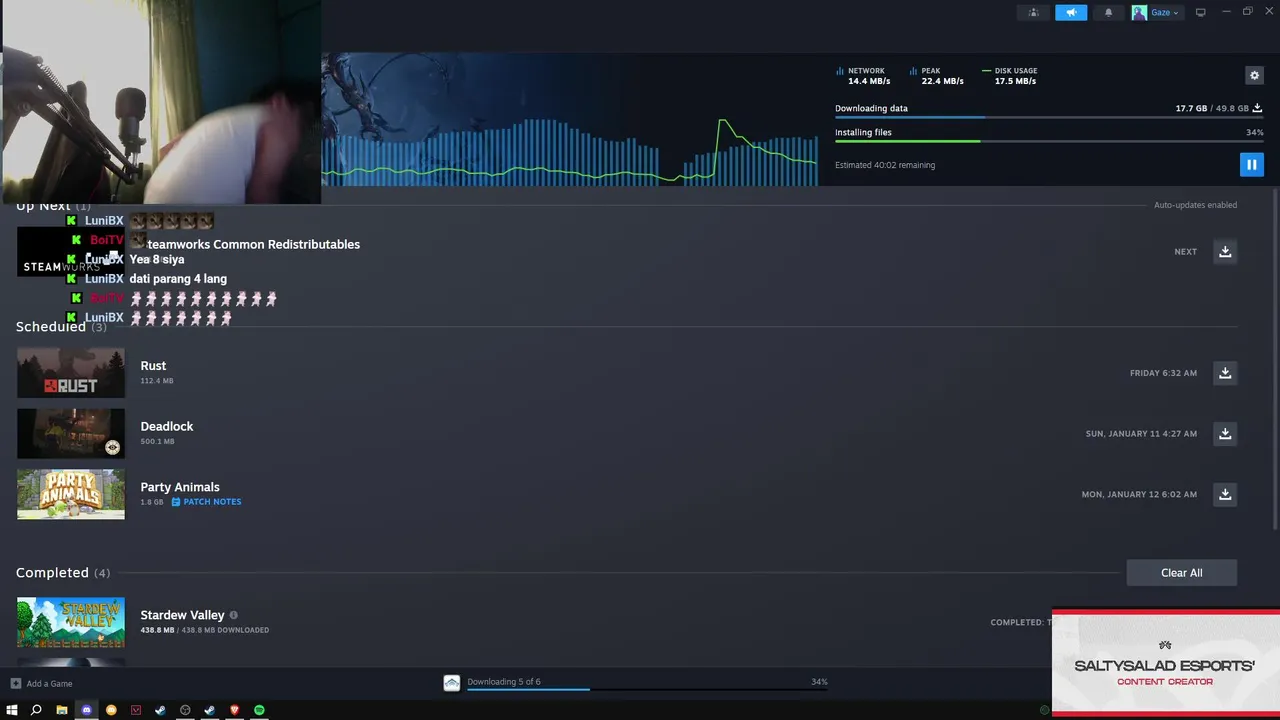Switch to Discord in taskbar
Screen dimensions: 1280x720
(86, 710)
